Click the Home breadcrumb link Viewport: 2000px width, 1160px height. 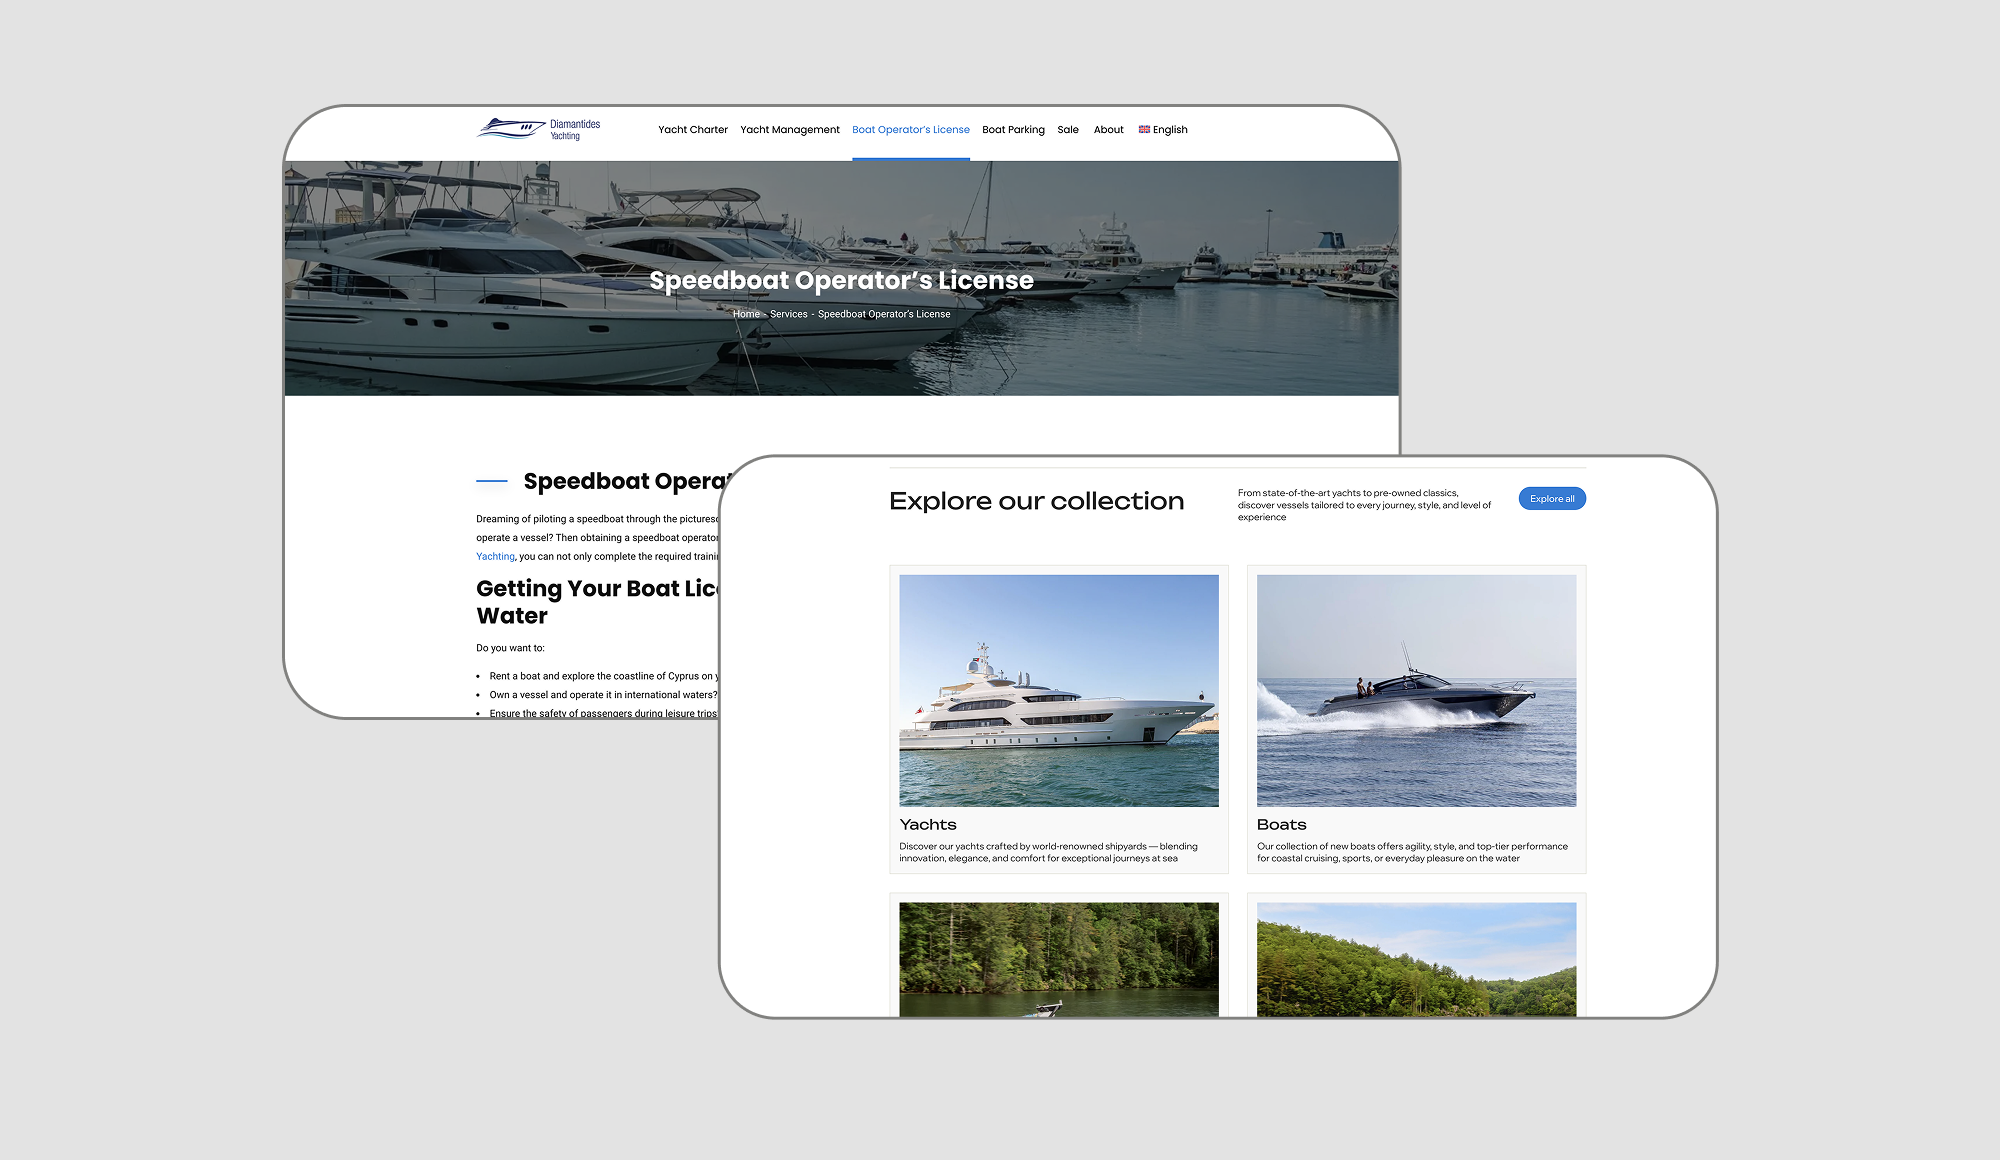[x=745, y=314]
